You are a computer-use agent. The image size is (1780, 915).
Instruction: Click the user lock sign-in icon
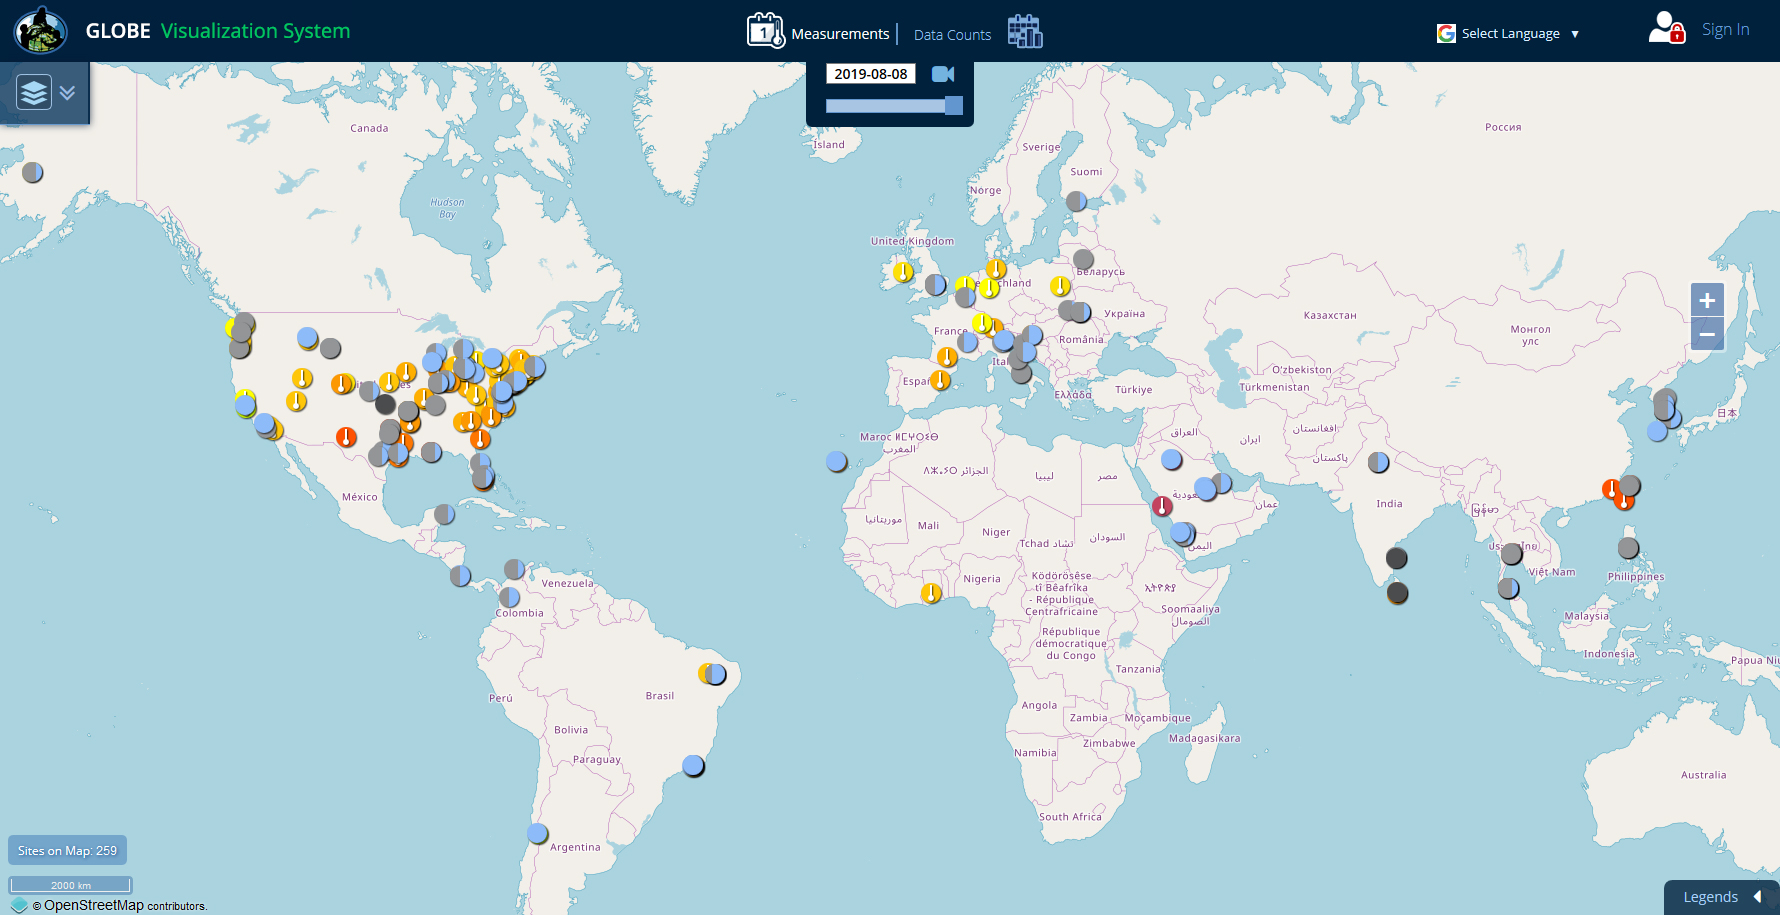click(x=1666, y=28)
